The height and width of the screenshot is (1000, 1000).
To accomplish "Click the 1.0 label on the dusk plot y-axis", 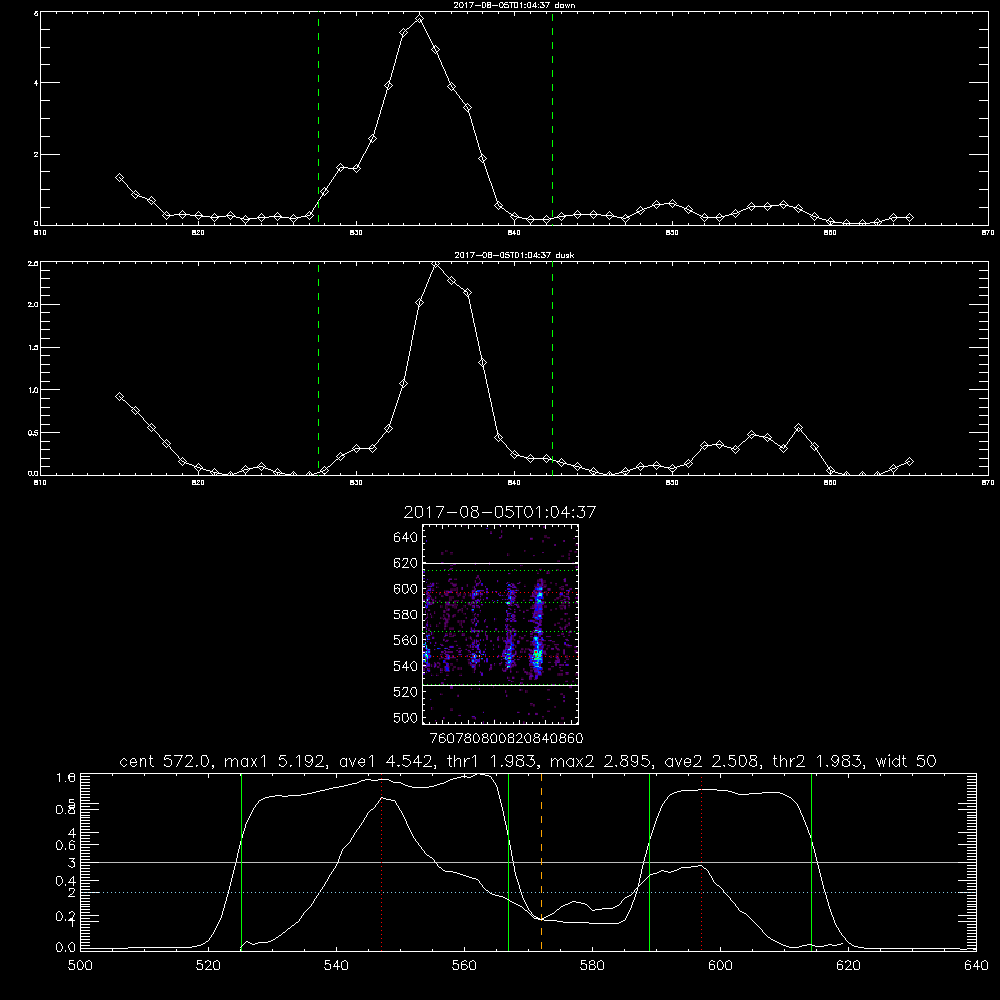I will pos(33,390).
